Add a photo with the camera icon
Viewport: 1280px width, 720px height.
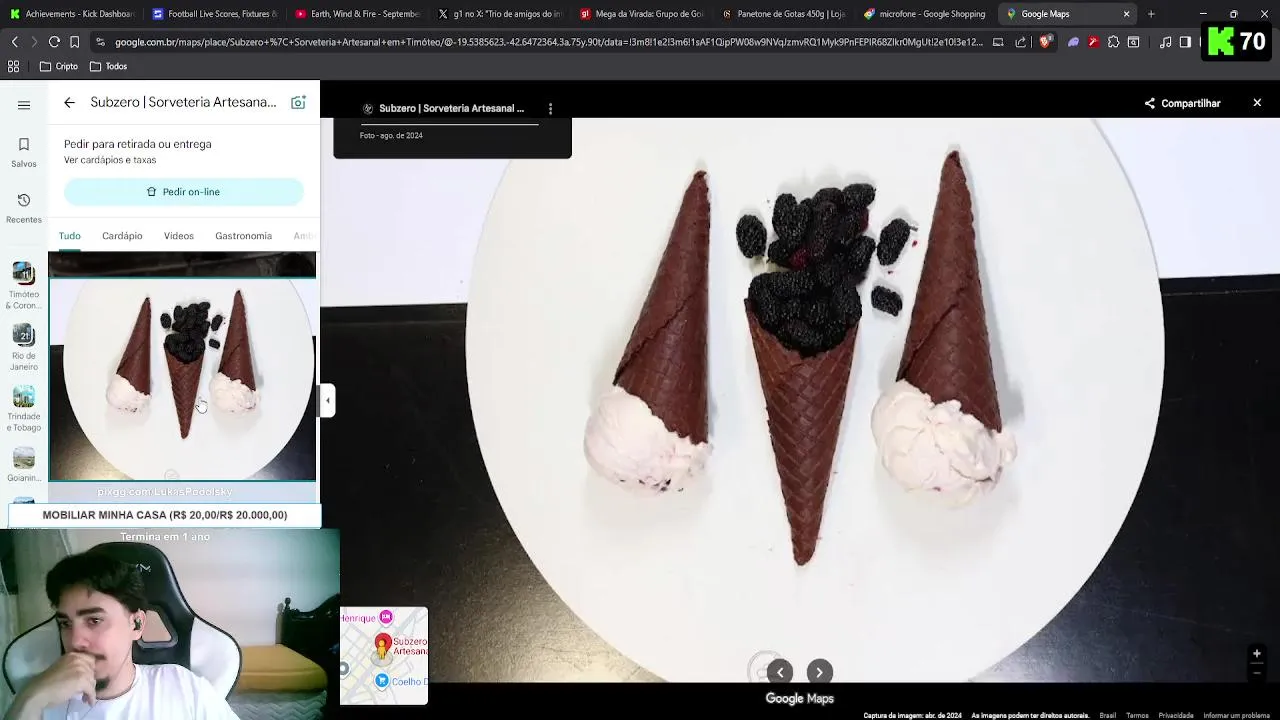[x=298, y=102]
